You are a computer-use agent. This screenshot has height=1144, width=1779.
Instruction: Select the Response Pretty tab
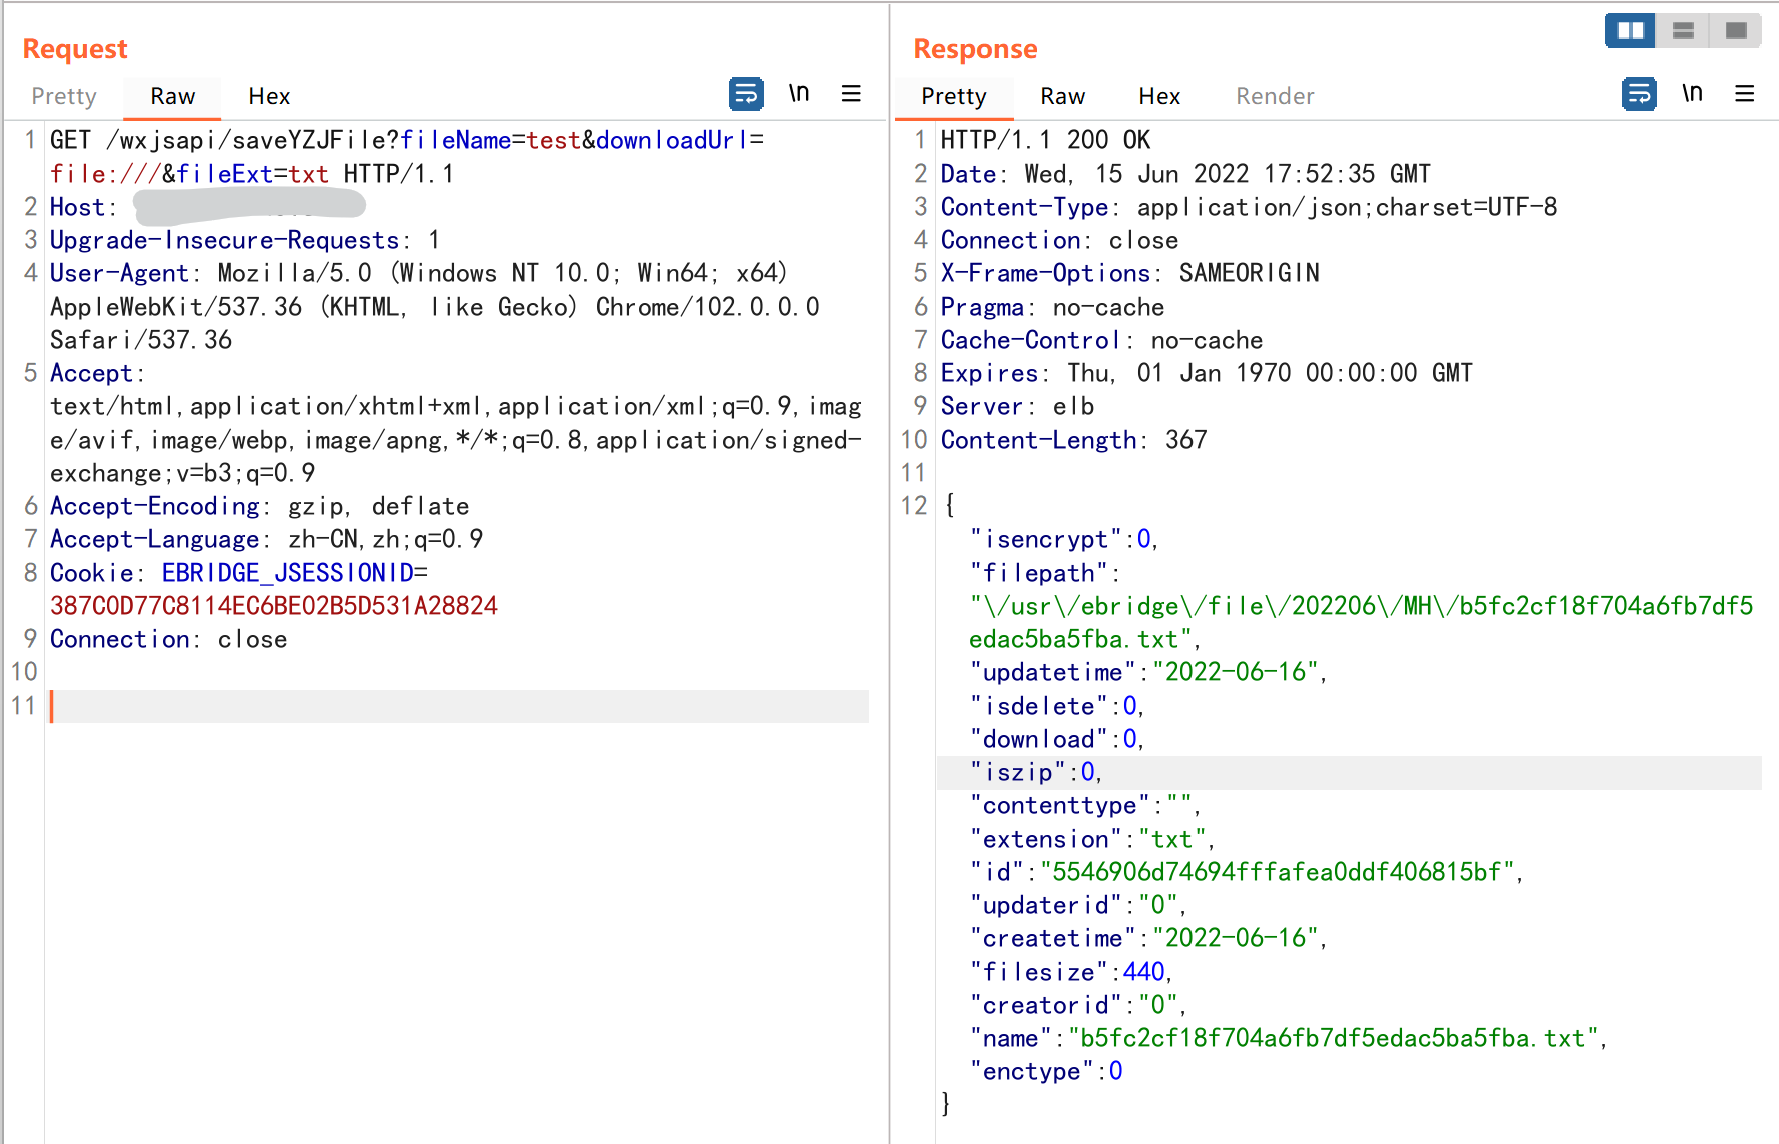point(953,96)
